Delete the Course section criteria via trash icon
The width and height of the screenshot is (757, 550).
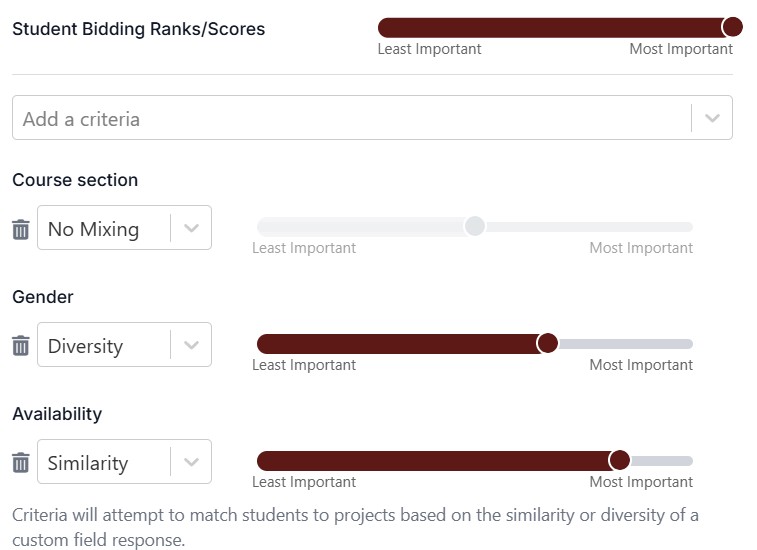(20, 229)
